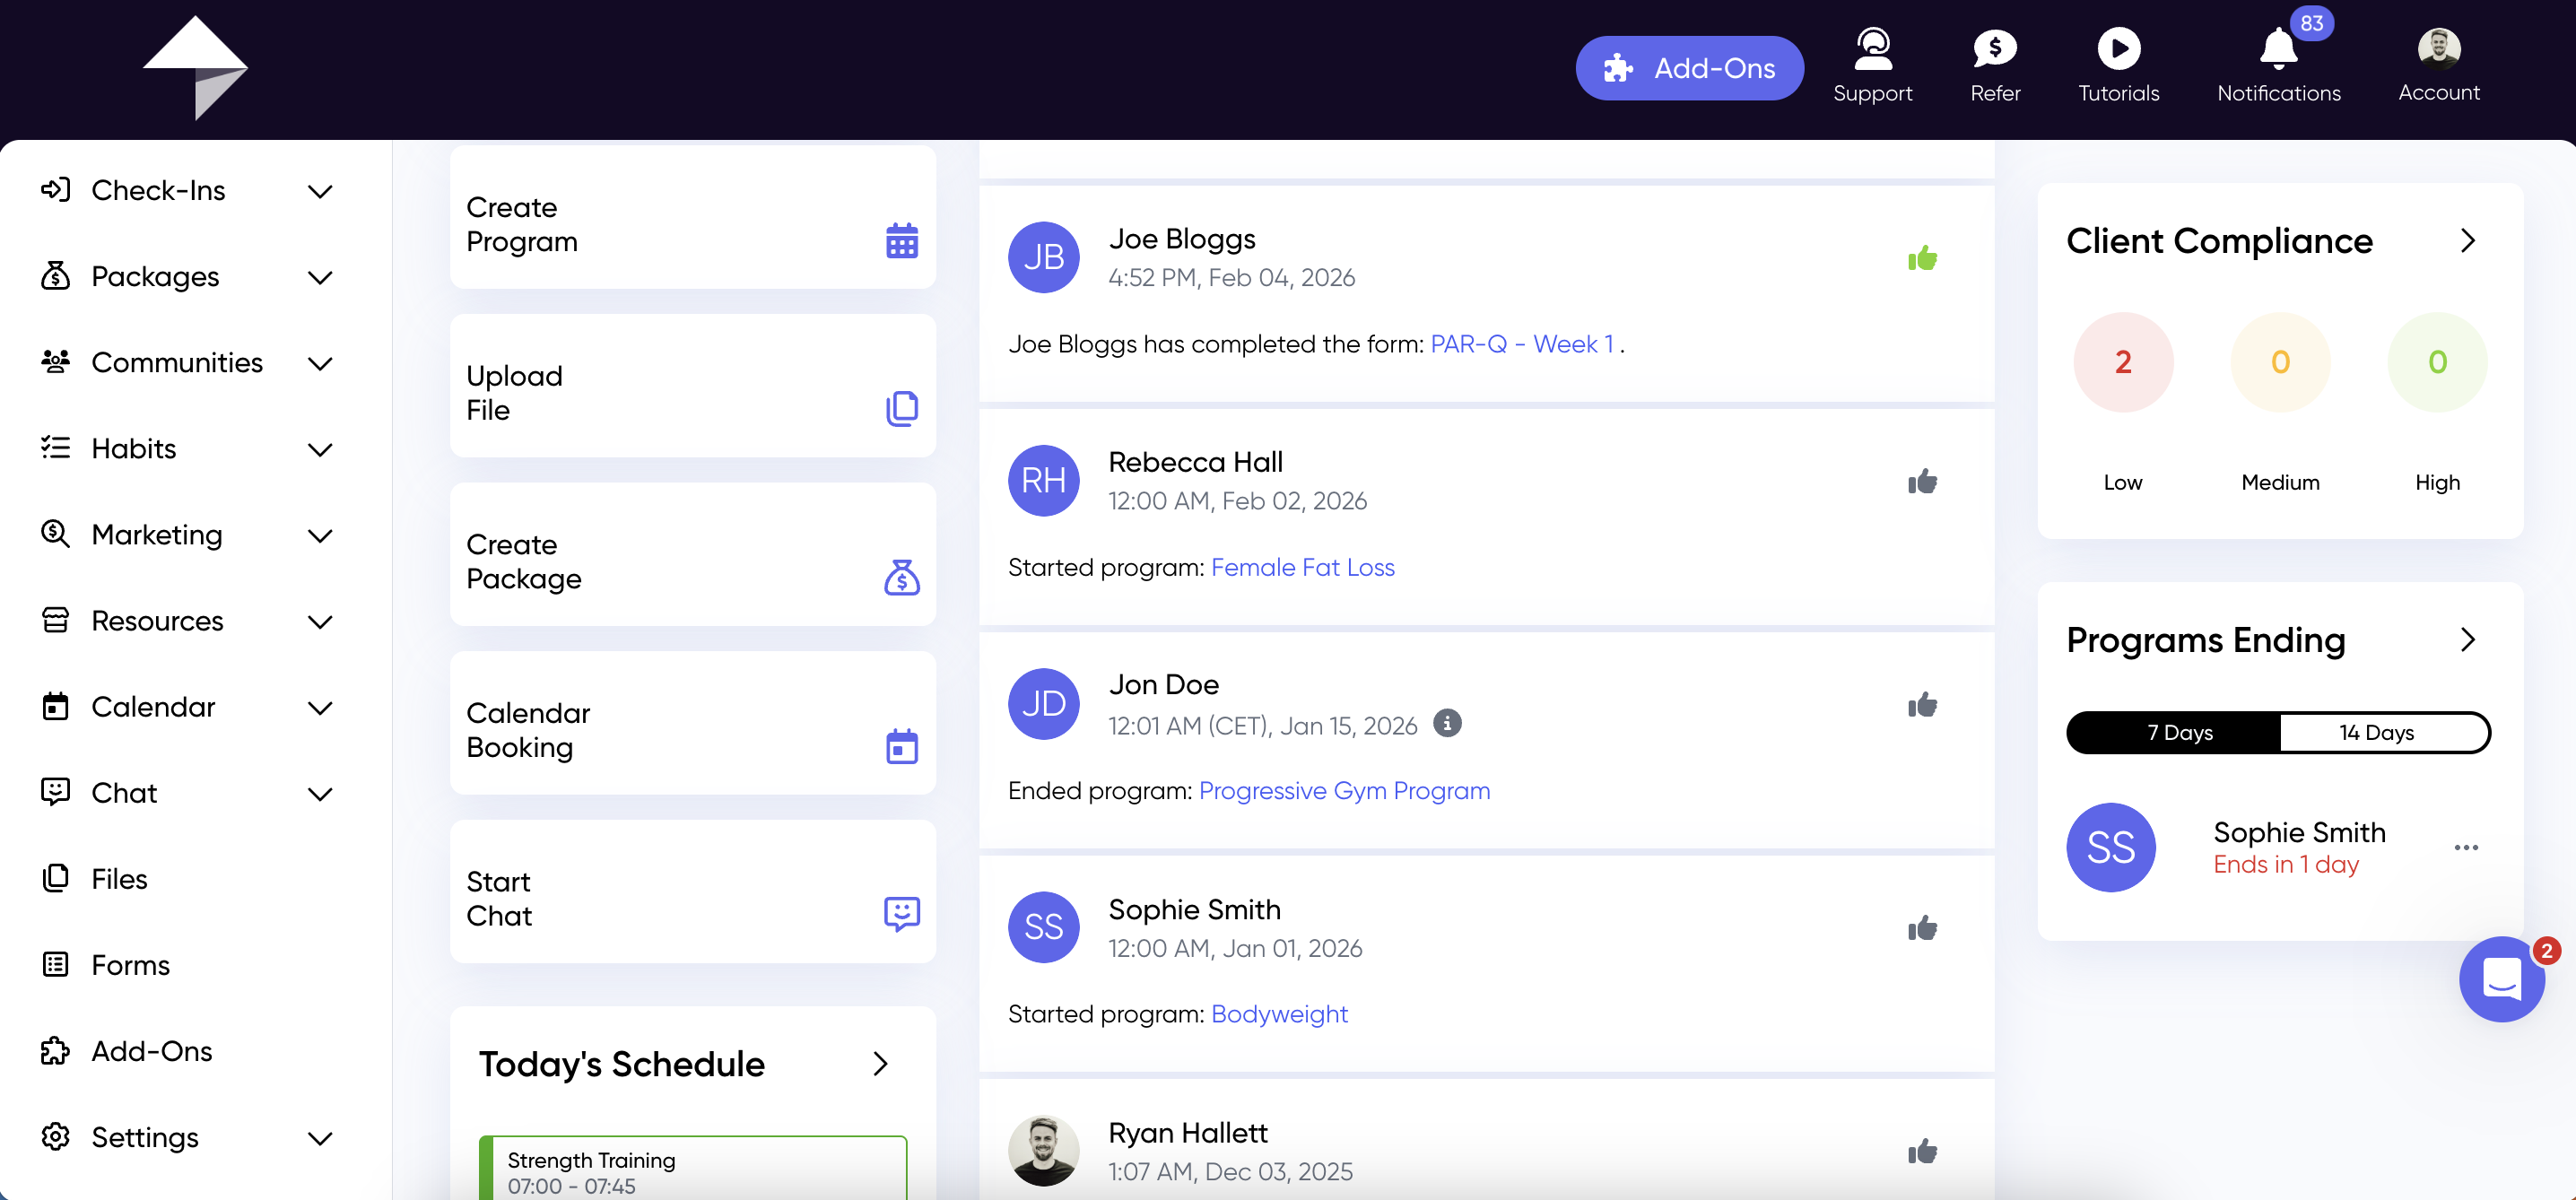Viewport: 2576px width, 1200px height.
Task: Open Tutorials play icon
Action: point(2118,48)
